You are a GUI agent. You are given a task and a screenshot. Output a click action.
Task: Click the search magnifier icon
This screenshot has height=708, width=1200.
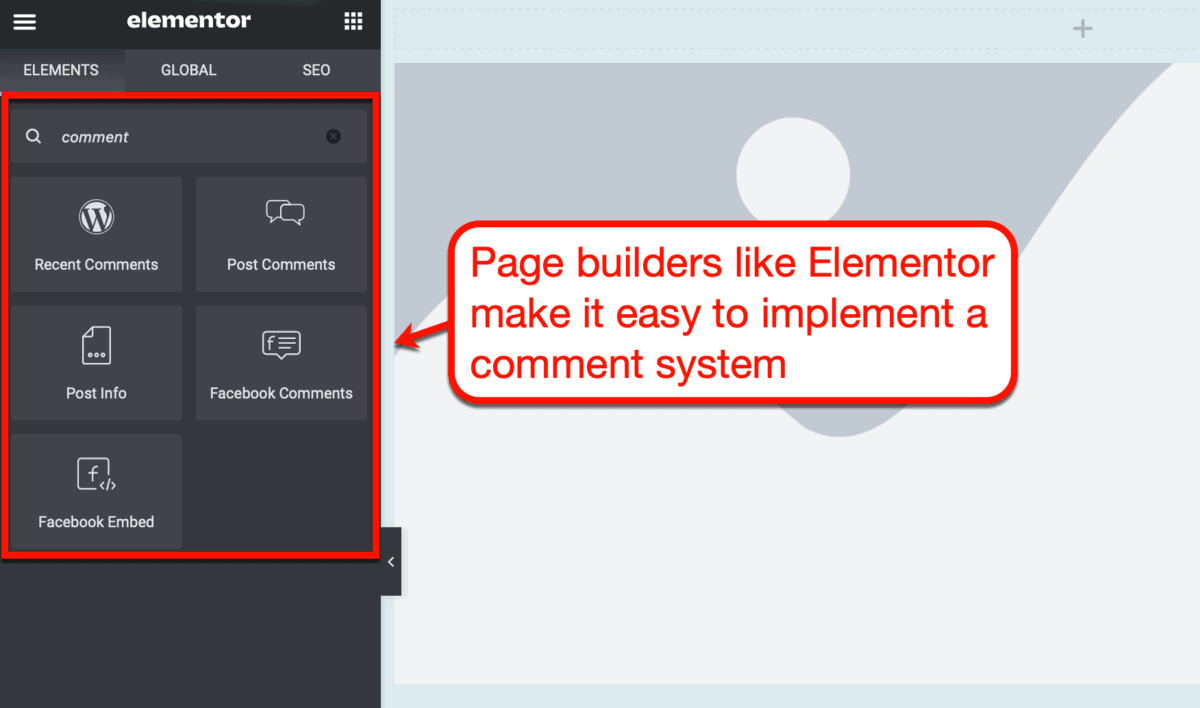point(33,136)
